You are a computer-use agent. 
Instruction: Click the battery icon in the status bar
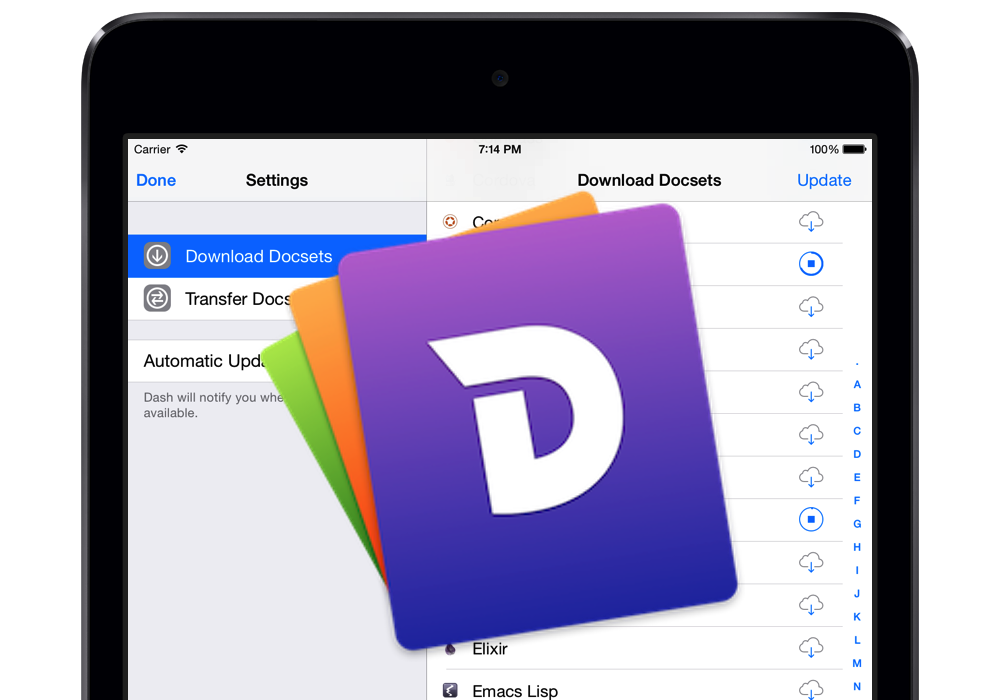point(855,149)
